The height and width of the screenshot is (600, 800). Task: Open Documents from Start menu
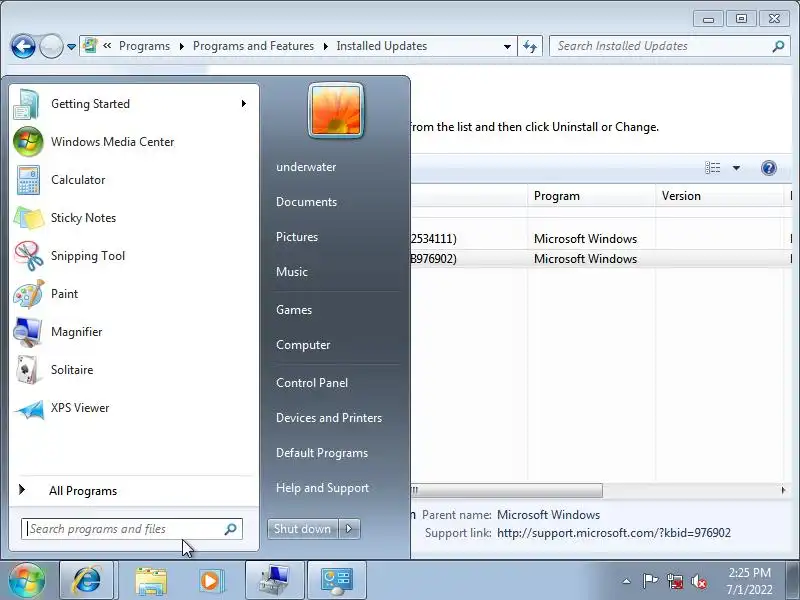pos(307,202)
